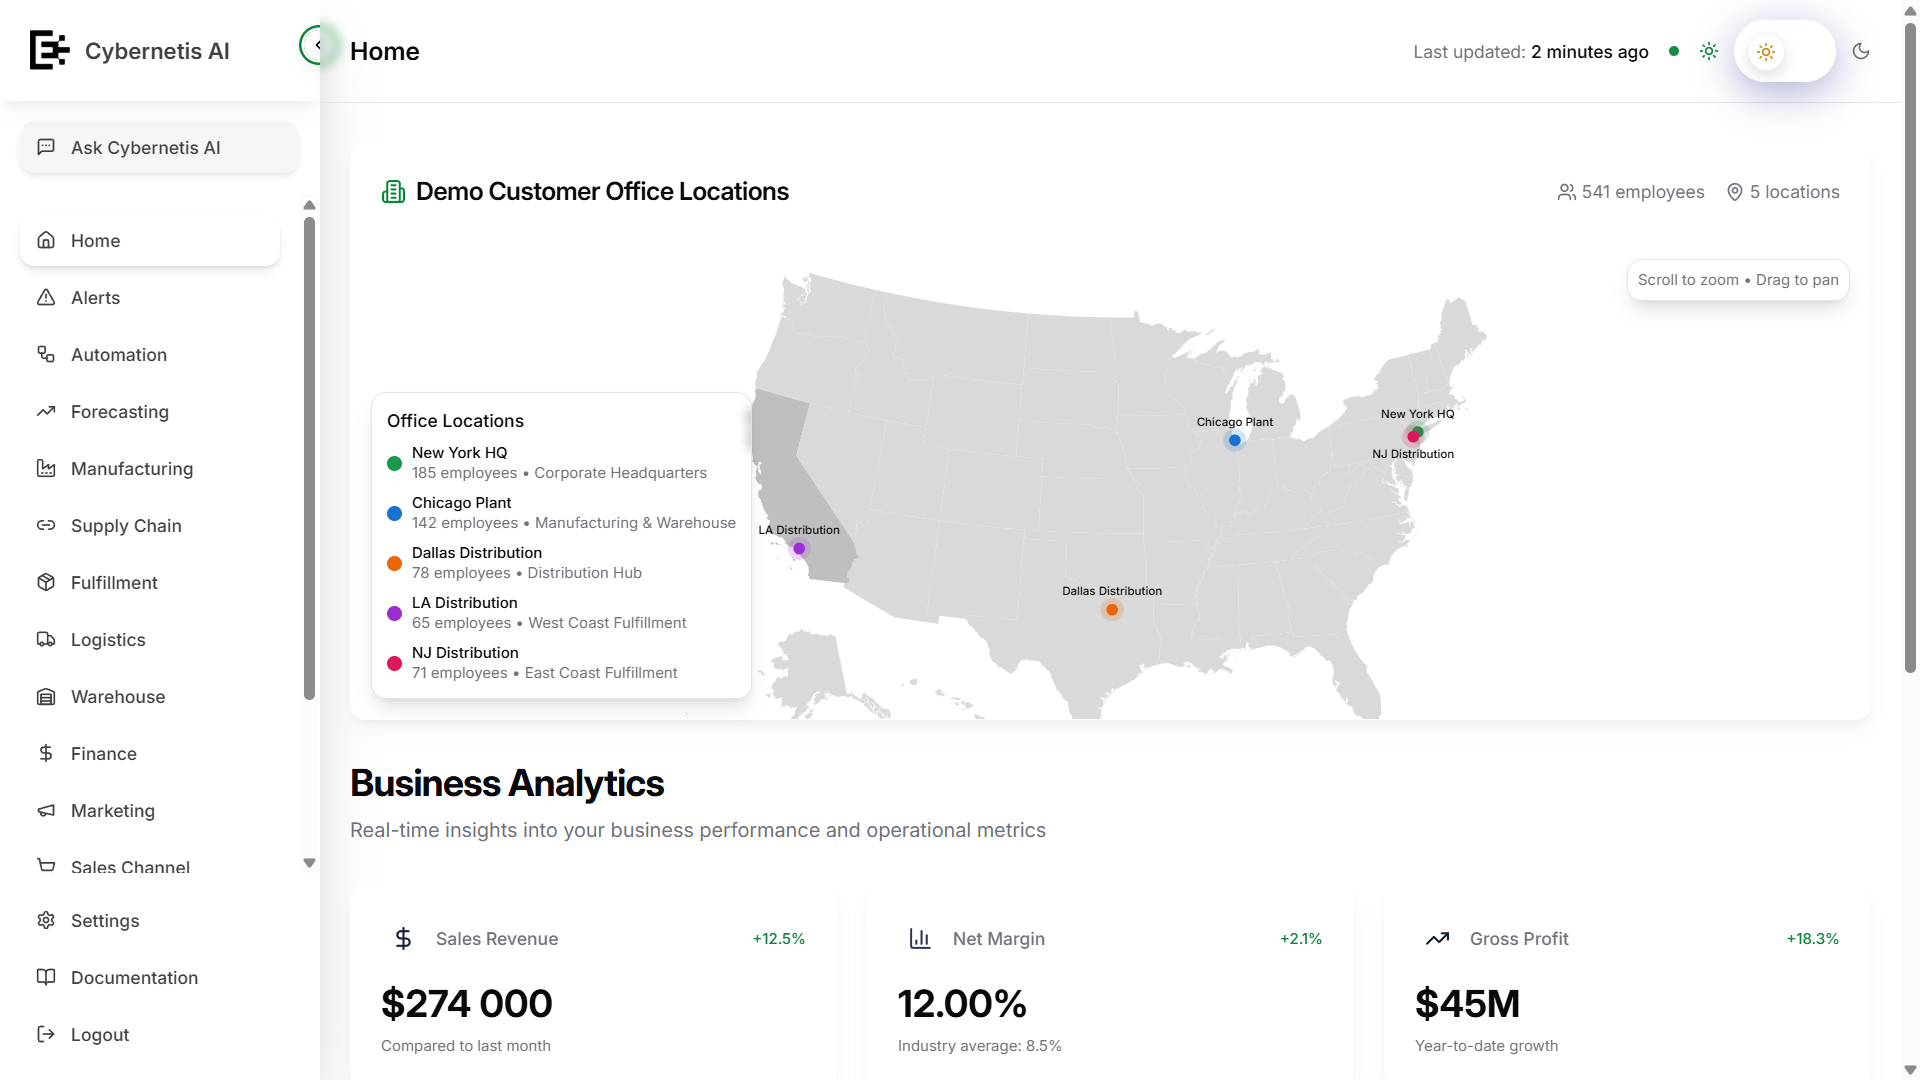Click the Cybernetis AI logo icon

pyautogui.click(x=49, y=50)
